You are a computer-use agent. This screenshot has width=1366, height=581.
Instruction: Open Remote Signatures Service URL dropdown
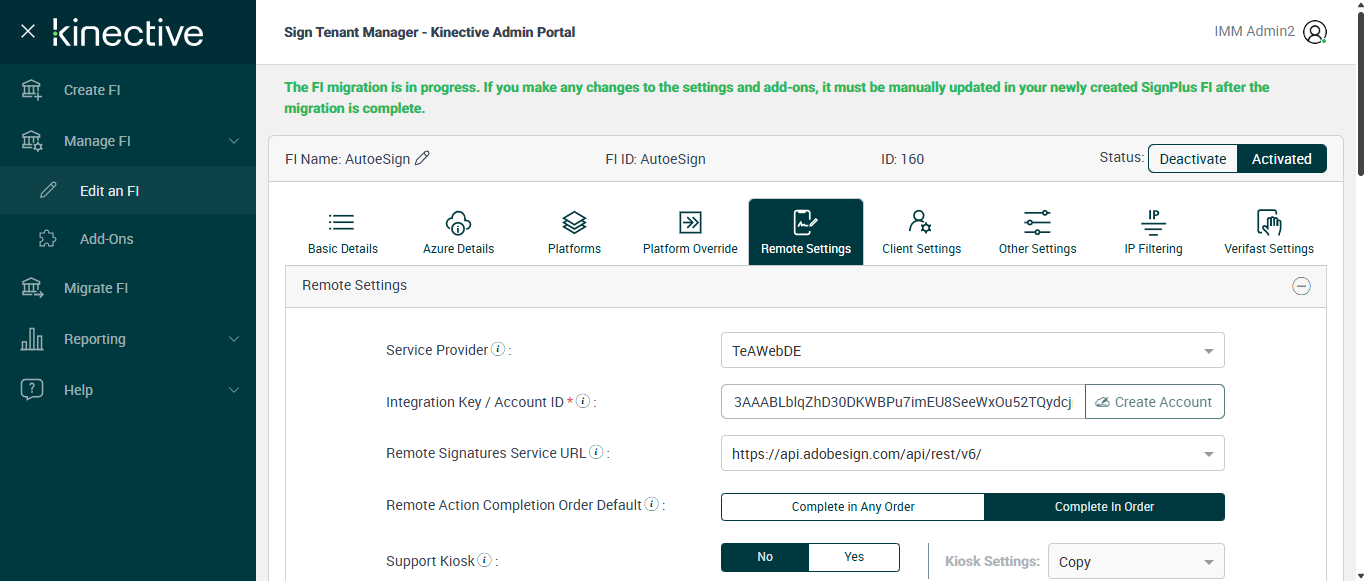pos(972,453)
